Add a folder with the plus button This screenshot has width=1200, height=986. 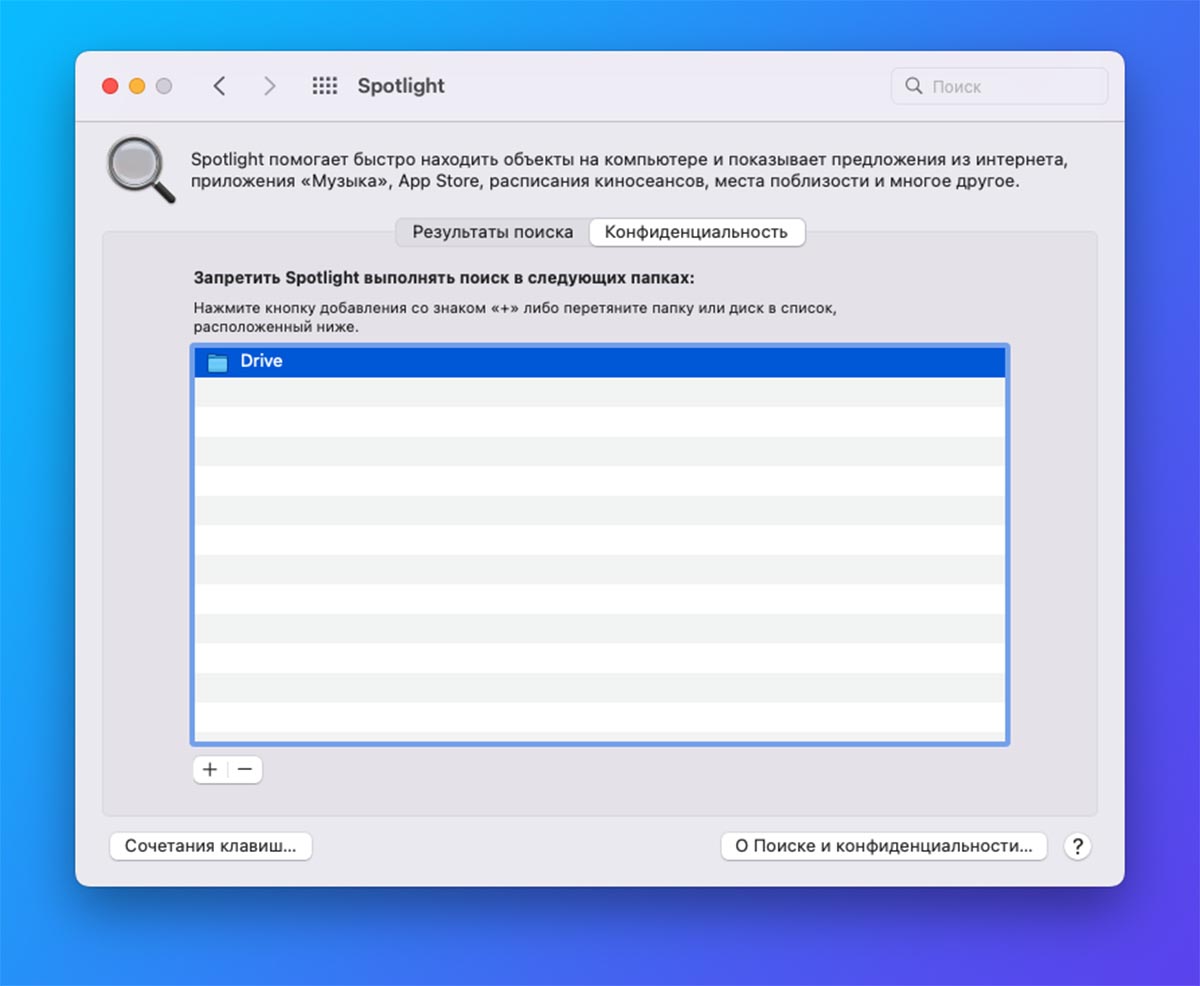[210, 769]
